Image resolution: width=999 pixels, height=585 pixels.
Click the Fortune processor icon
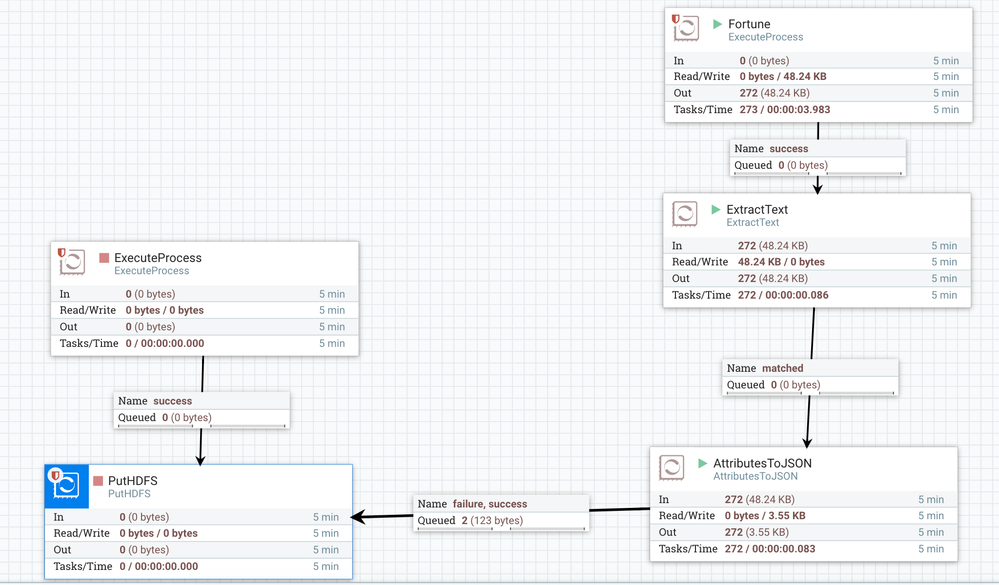click(x=686, y=29)
